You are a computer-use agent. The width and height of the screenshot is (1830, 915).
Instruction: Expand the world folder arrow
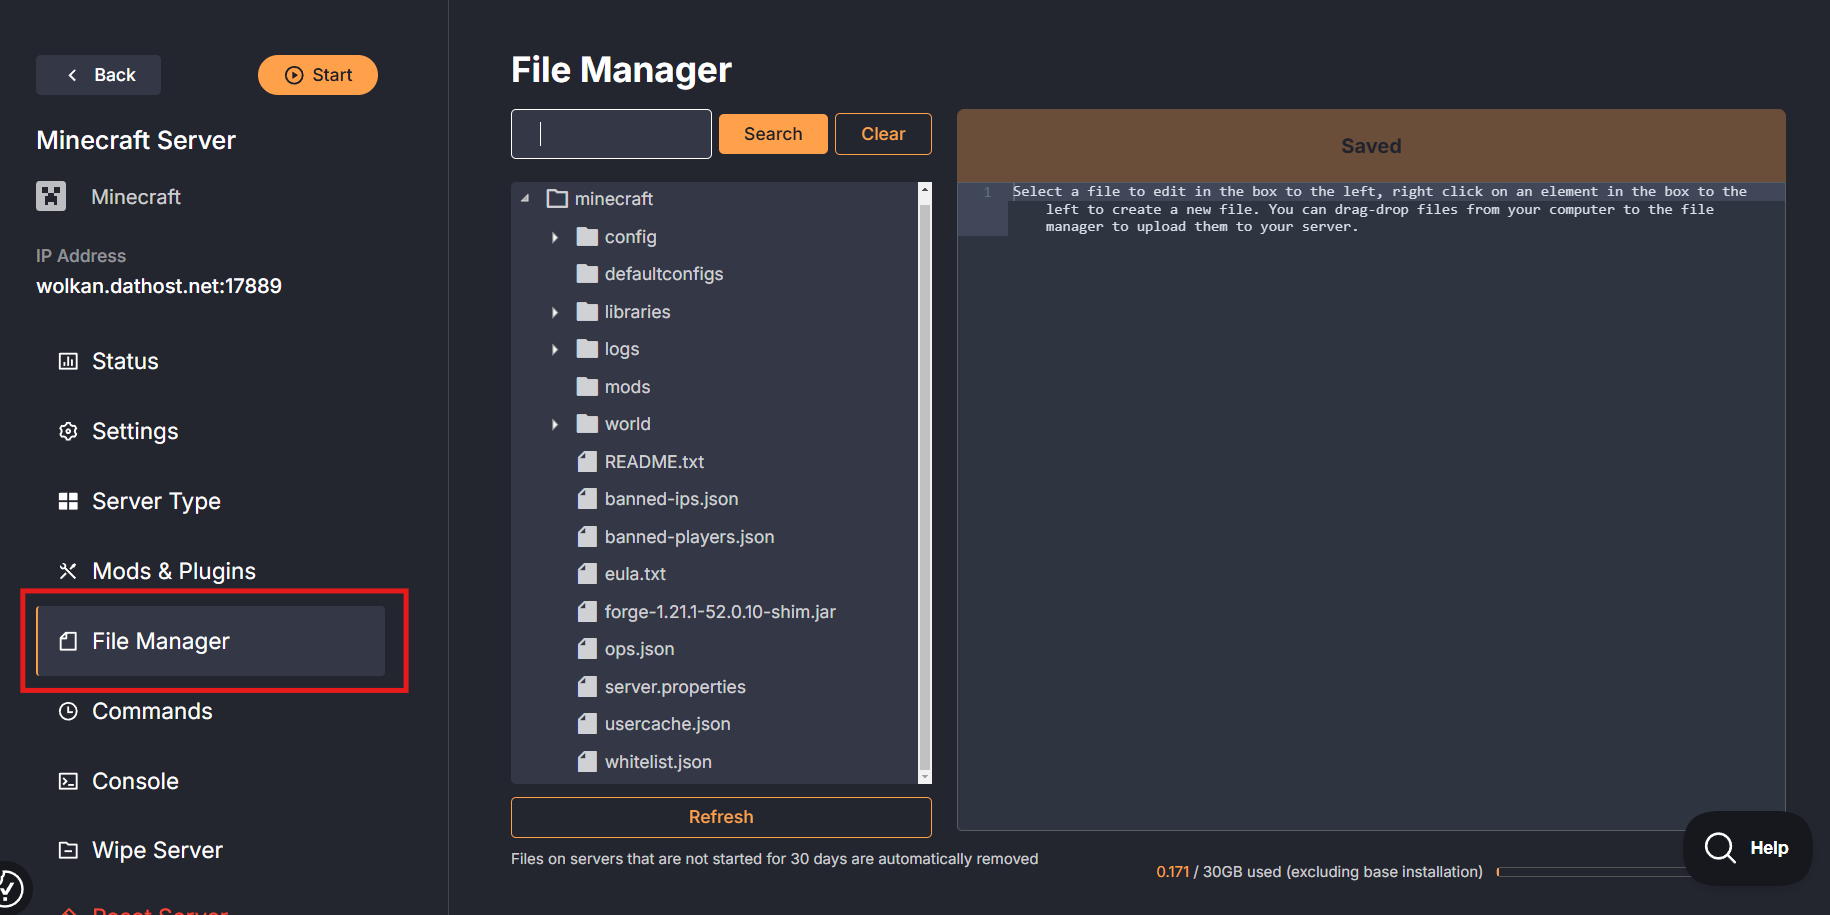[555, 424]
